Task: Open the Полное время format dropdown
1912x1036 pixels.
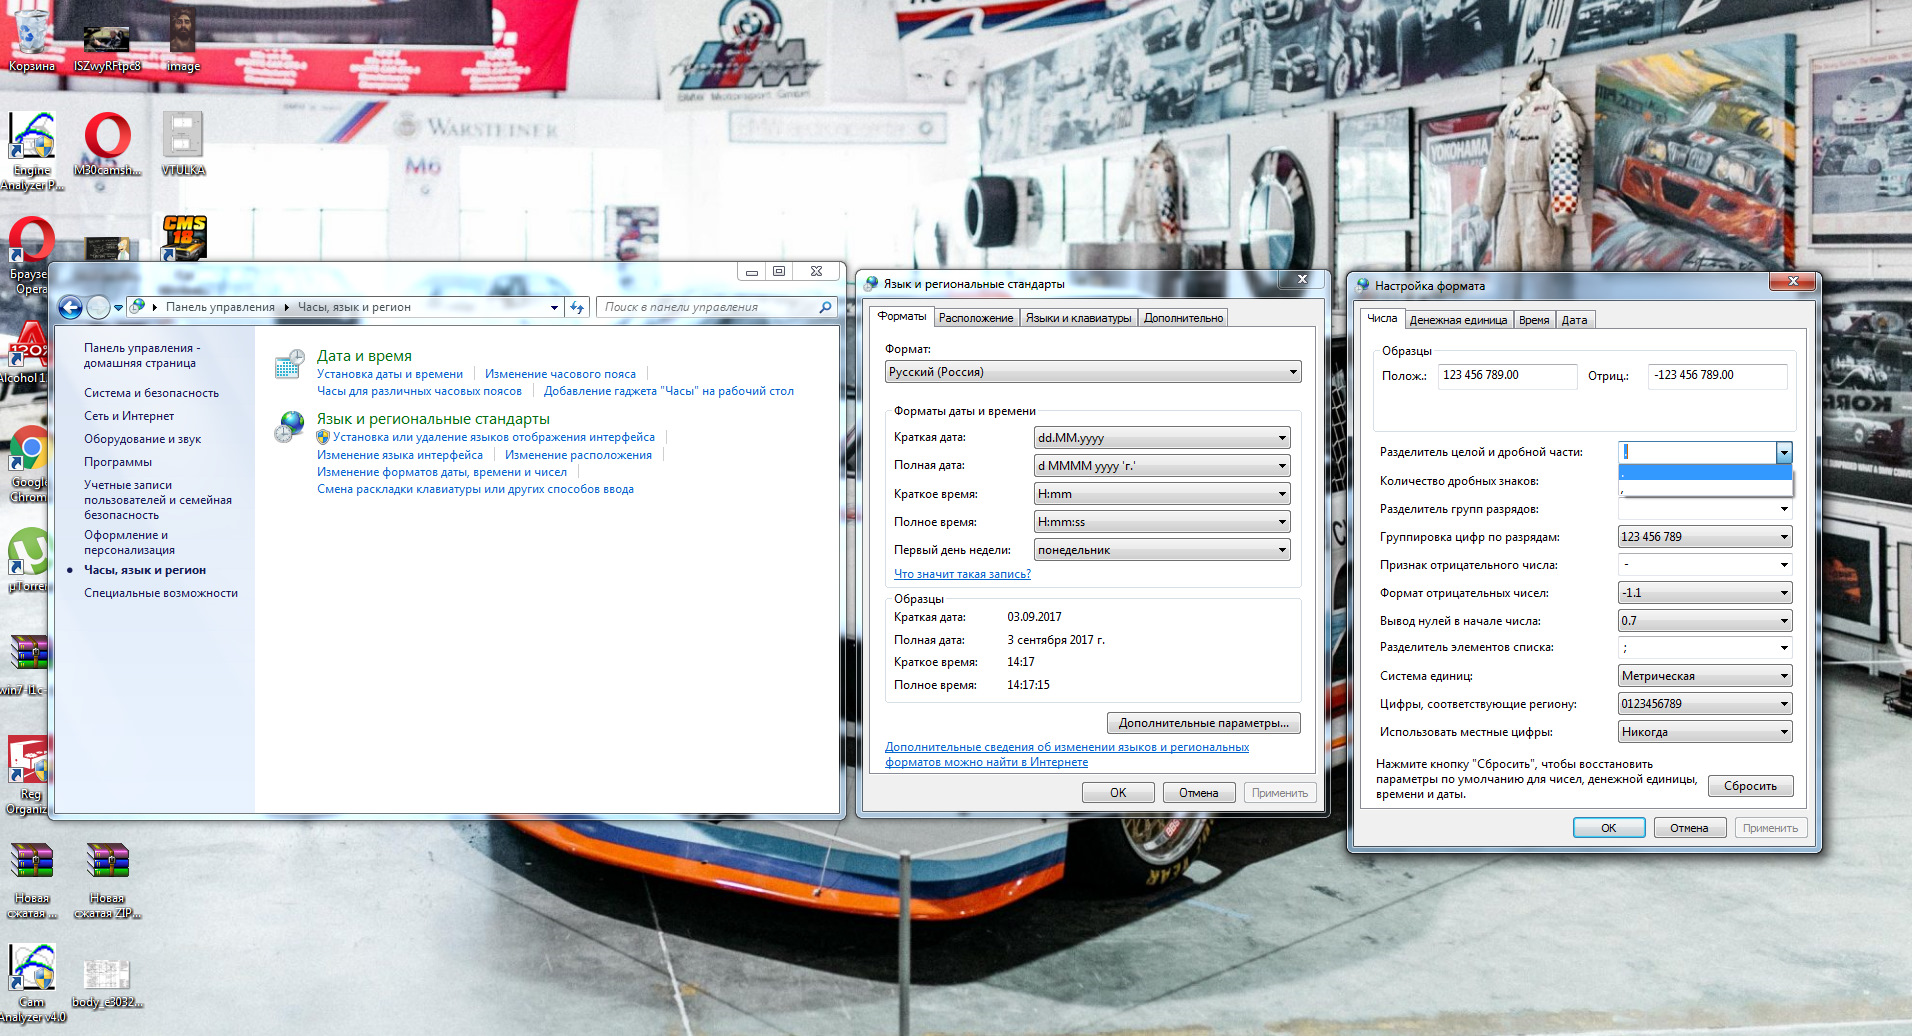Action: [1162, 522]
